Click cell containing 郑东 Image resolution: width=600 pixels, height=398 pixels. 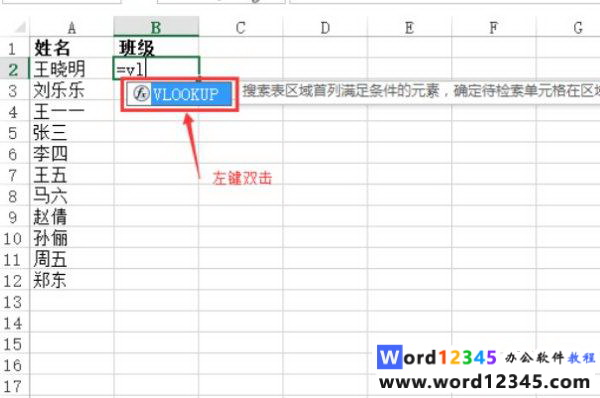point(72,281)
